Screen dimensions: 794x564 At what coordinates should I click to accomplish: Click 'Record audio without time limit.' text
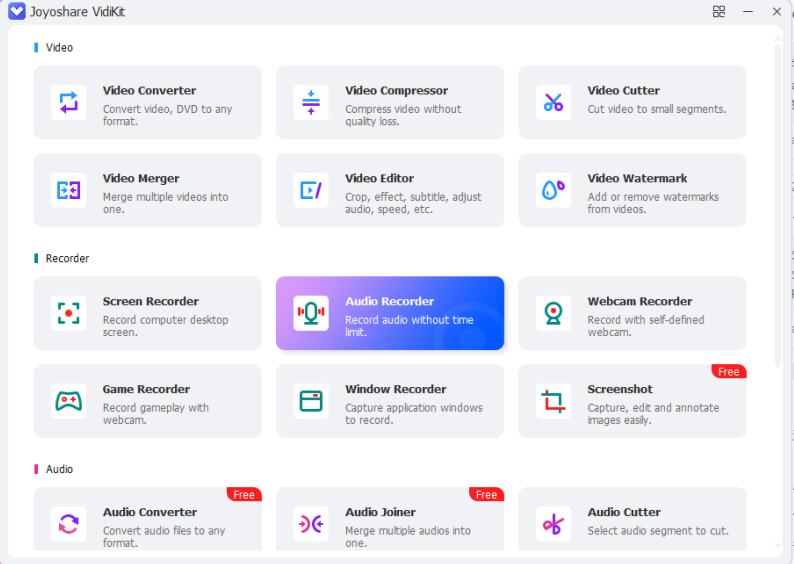coord(409,326)
